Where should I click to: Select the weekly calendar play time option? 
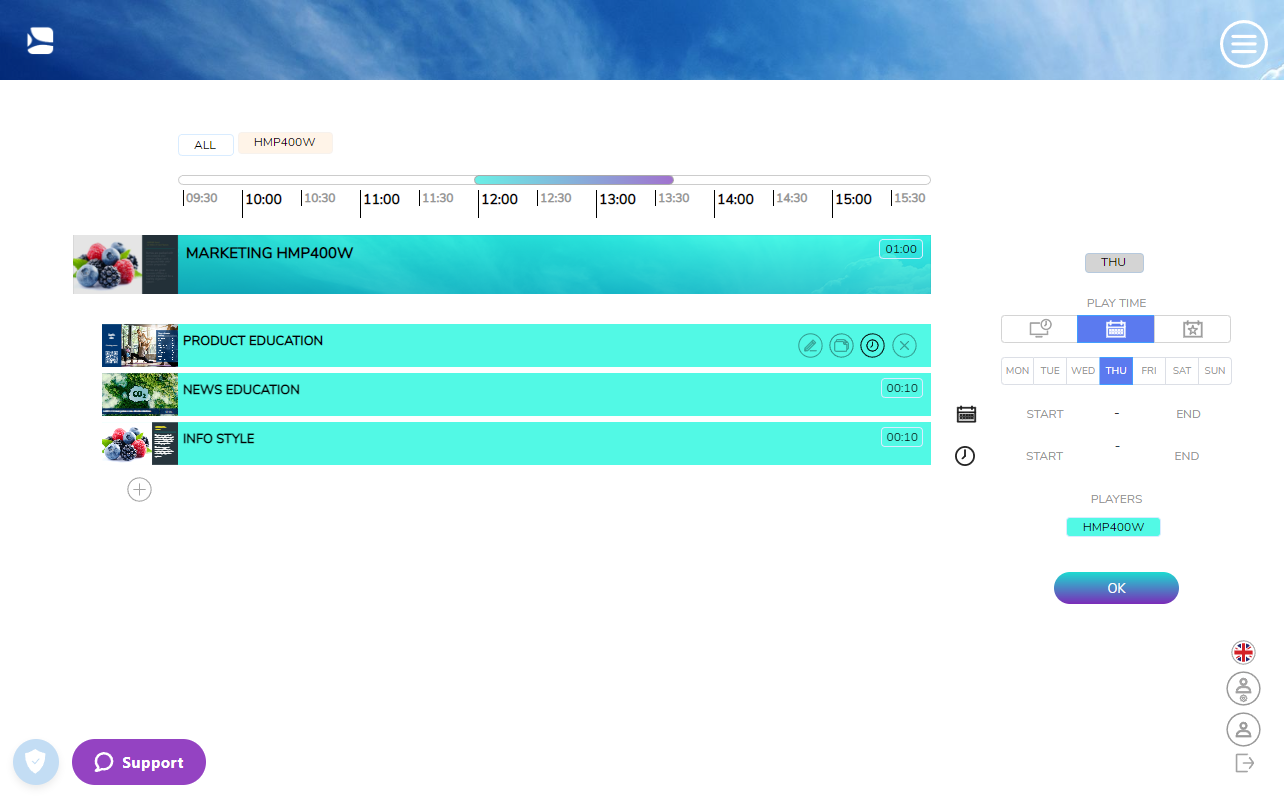point(1115,328)
